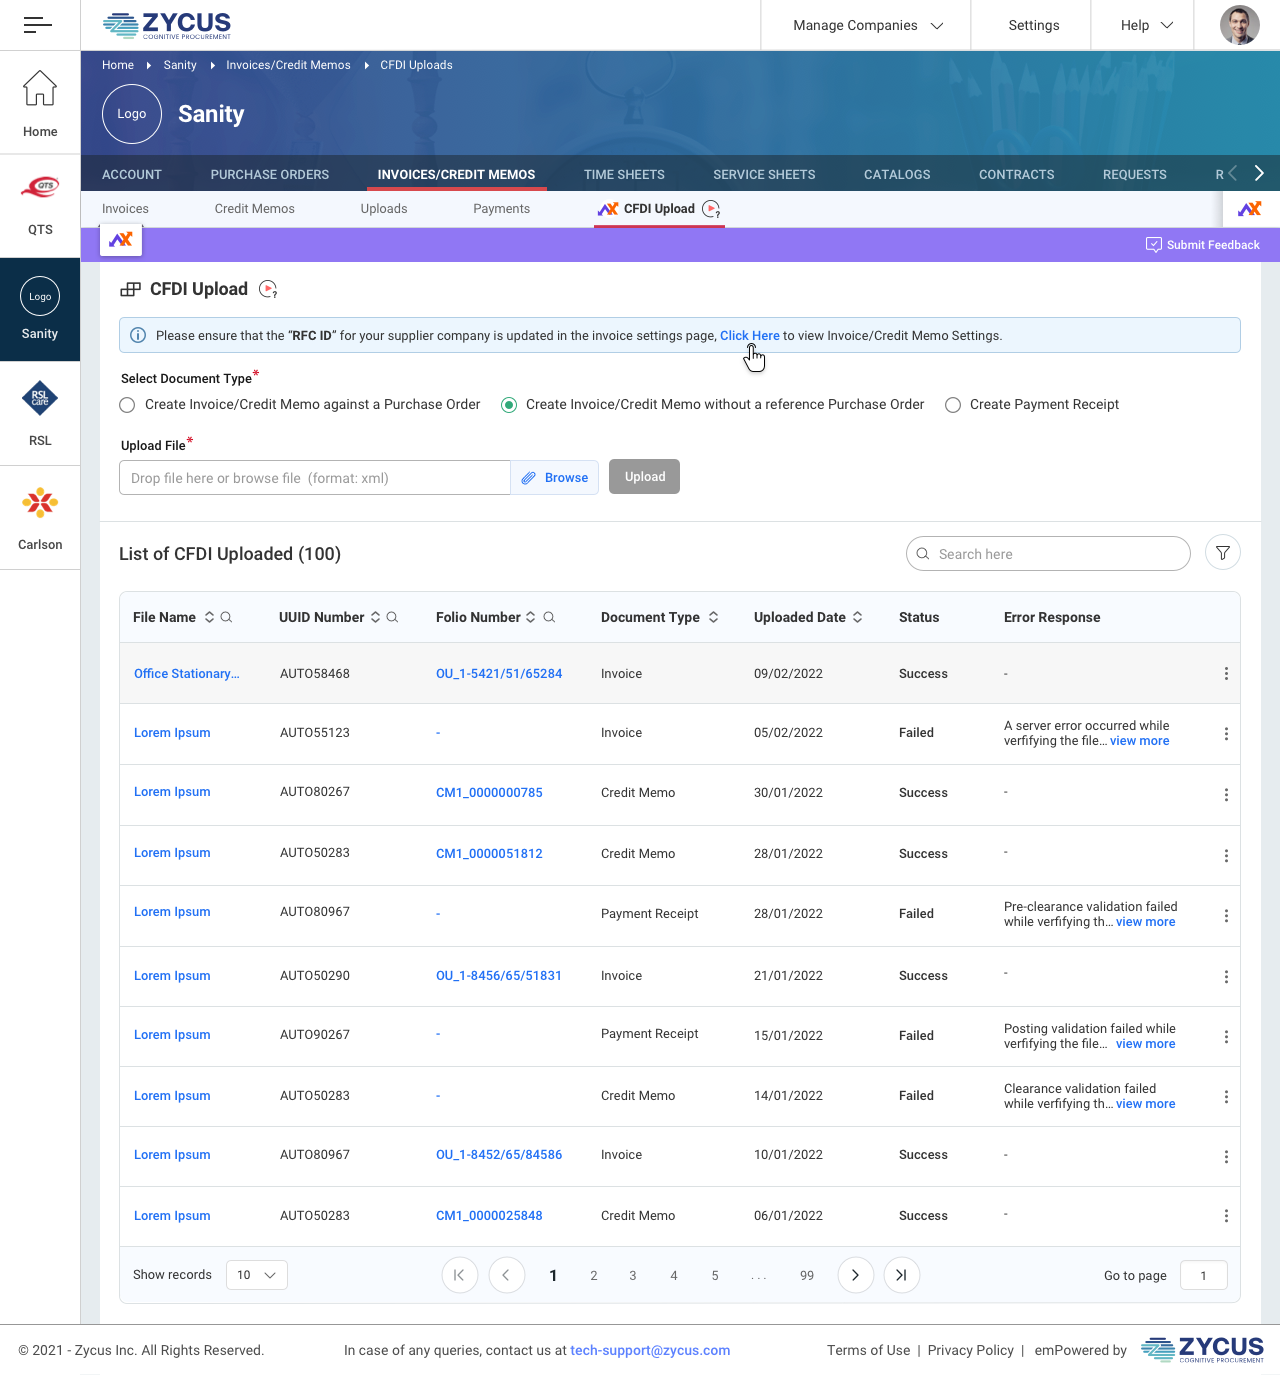
Task: Search by File Name column magnifier icon
Action: coord(226,617)
